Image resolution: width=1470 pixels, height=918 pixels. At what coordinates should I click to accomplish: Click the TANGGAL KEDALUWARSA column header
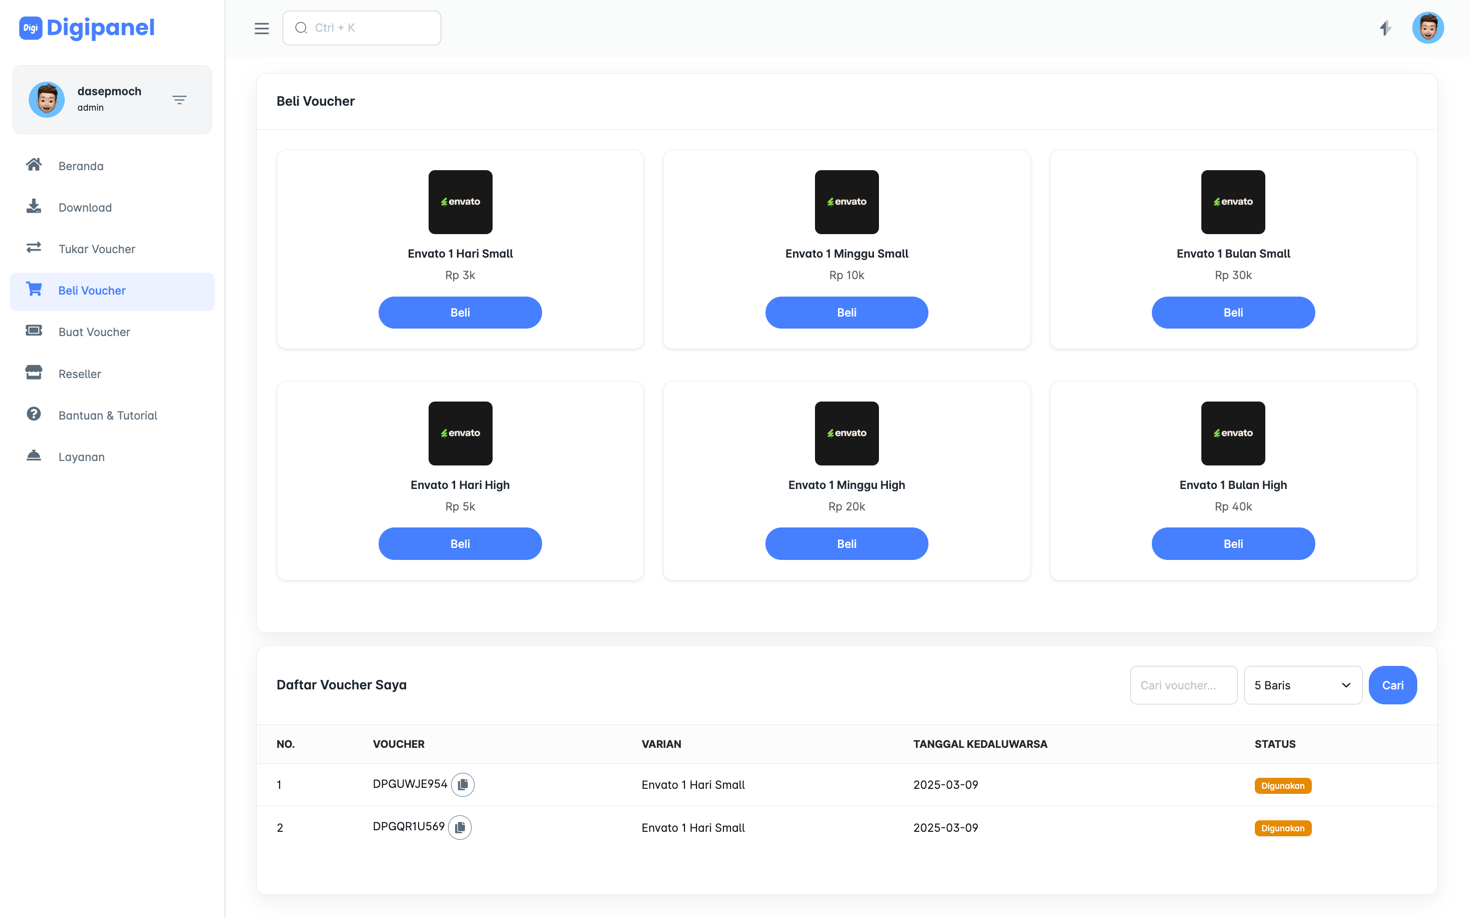click(980, 744)
